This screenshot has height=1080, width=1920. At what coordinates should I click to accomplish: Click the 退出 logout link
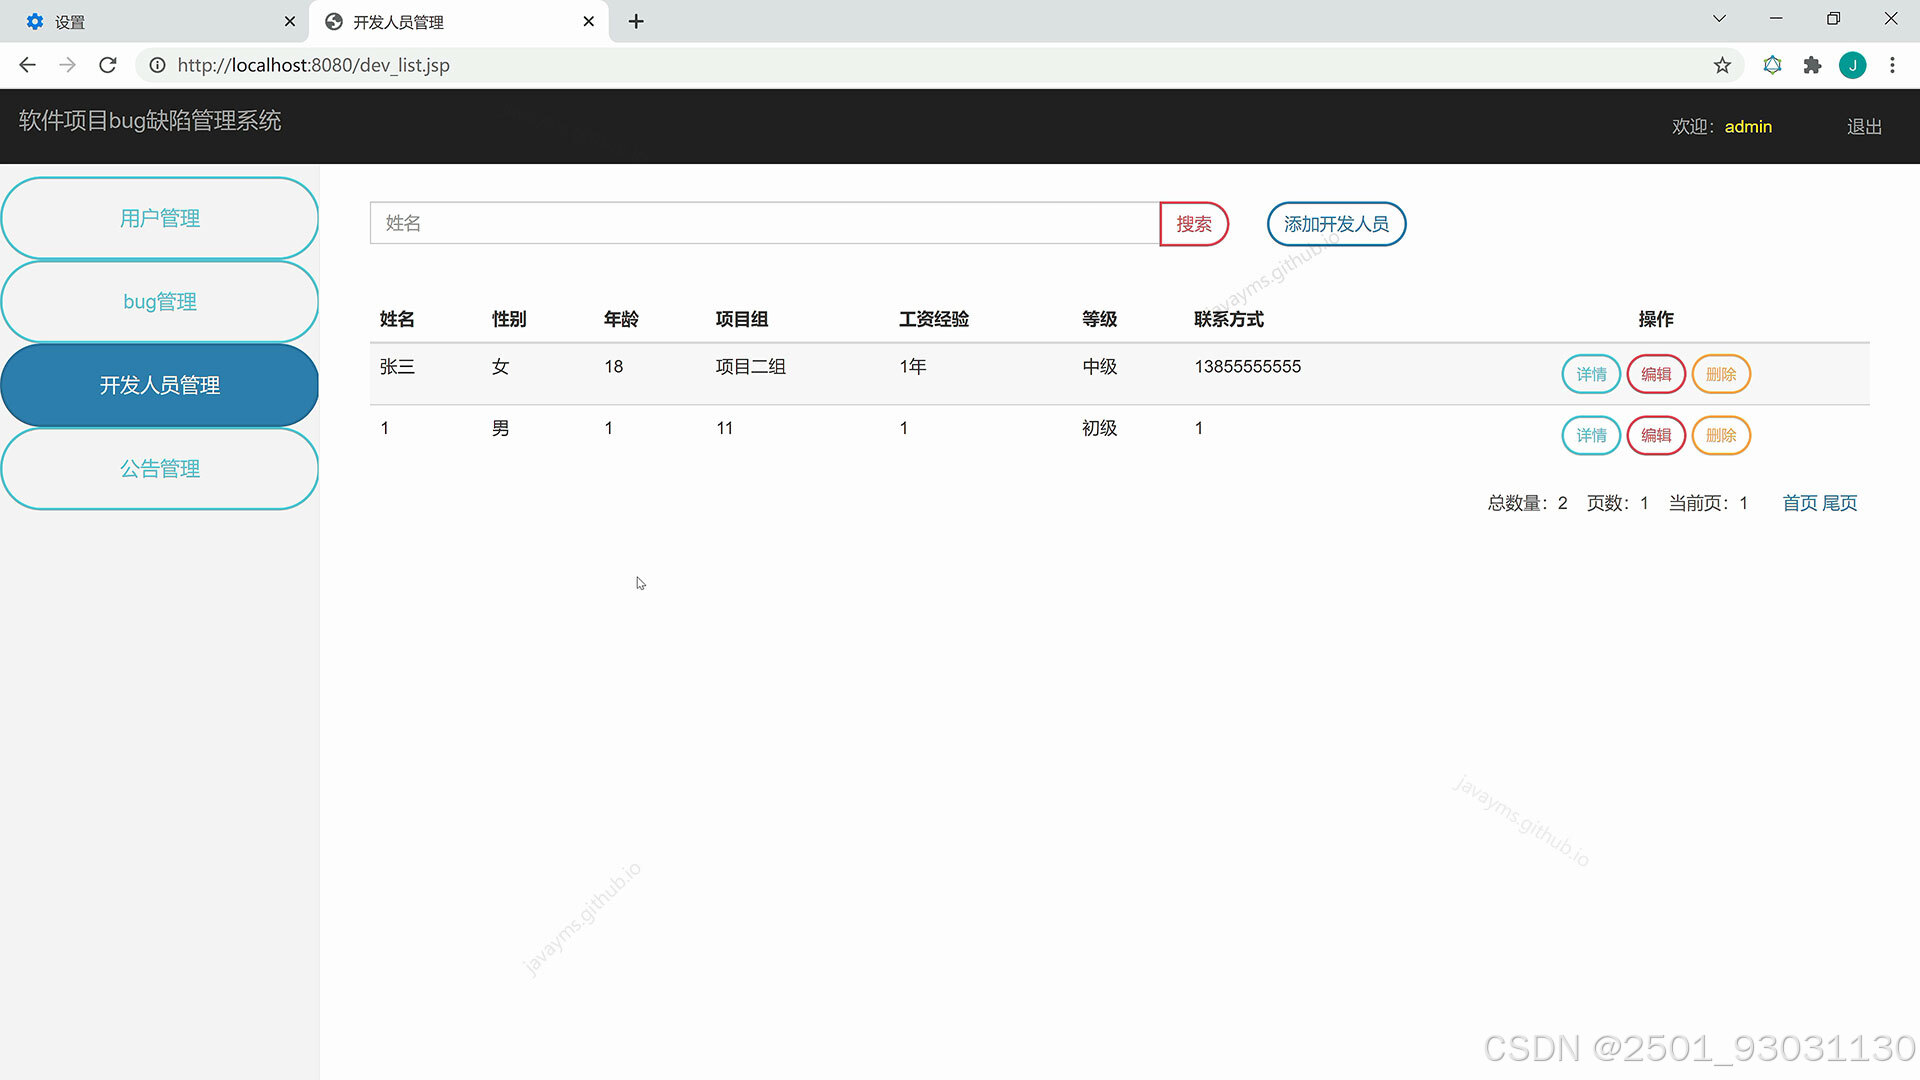(x=1864, y=127)
